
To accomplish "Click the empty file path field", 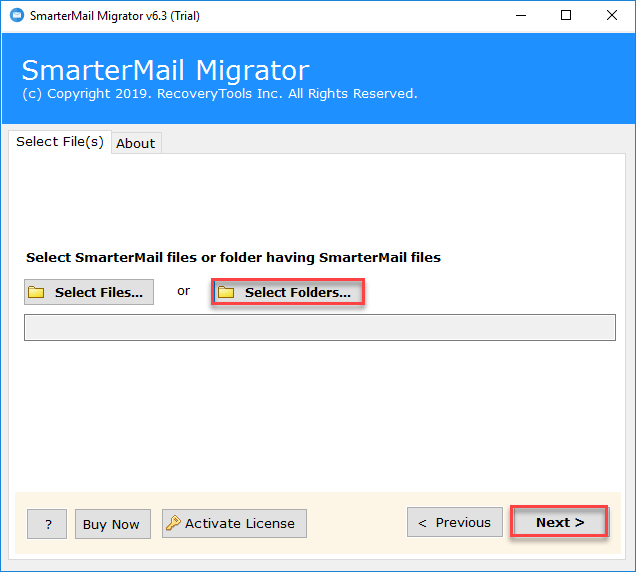I will point(319,328).
